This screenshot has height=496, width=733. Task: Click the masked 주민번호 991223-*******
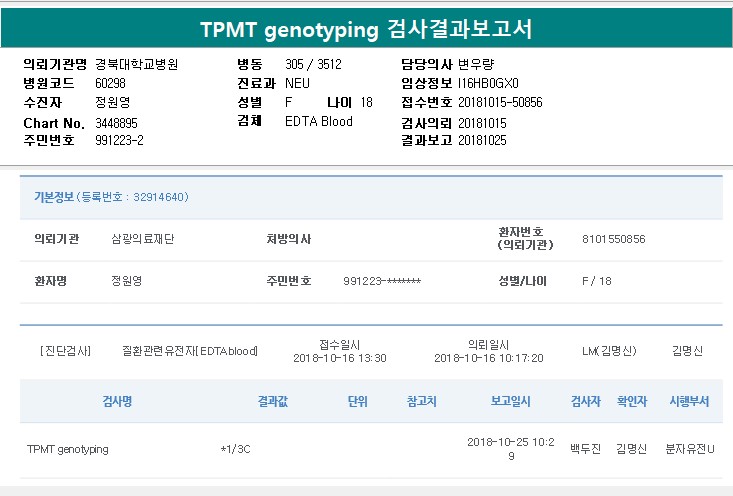382,282
